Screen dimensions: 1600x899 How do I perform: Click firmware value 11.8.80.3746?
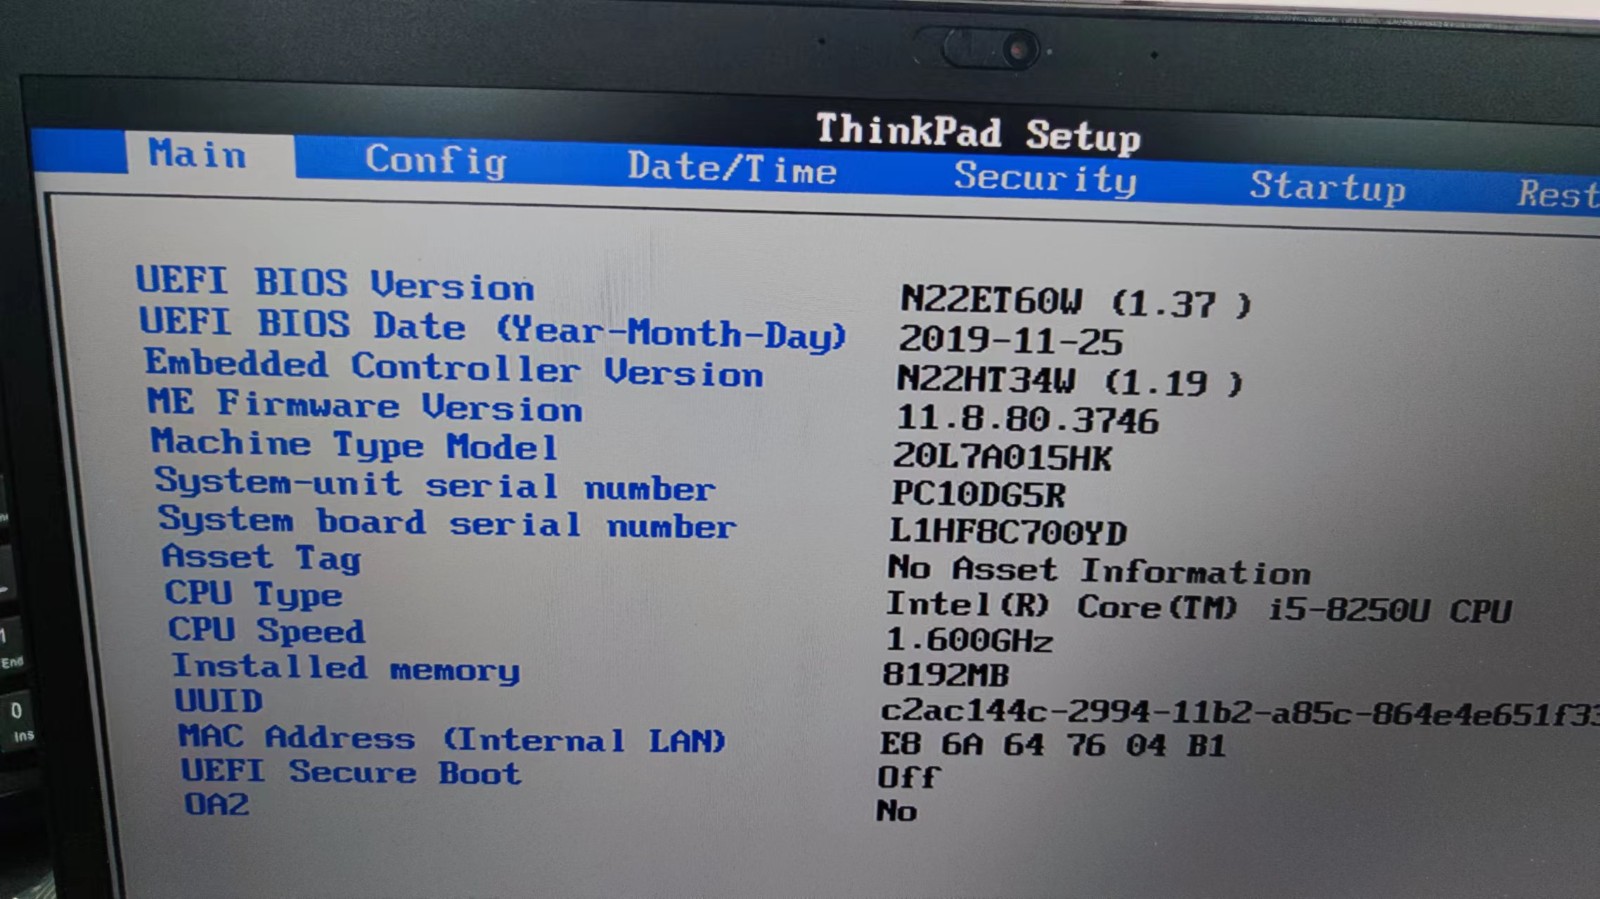click(x=1027, y=419)
